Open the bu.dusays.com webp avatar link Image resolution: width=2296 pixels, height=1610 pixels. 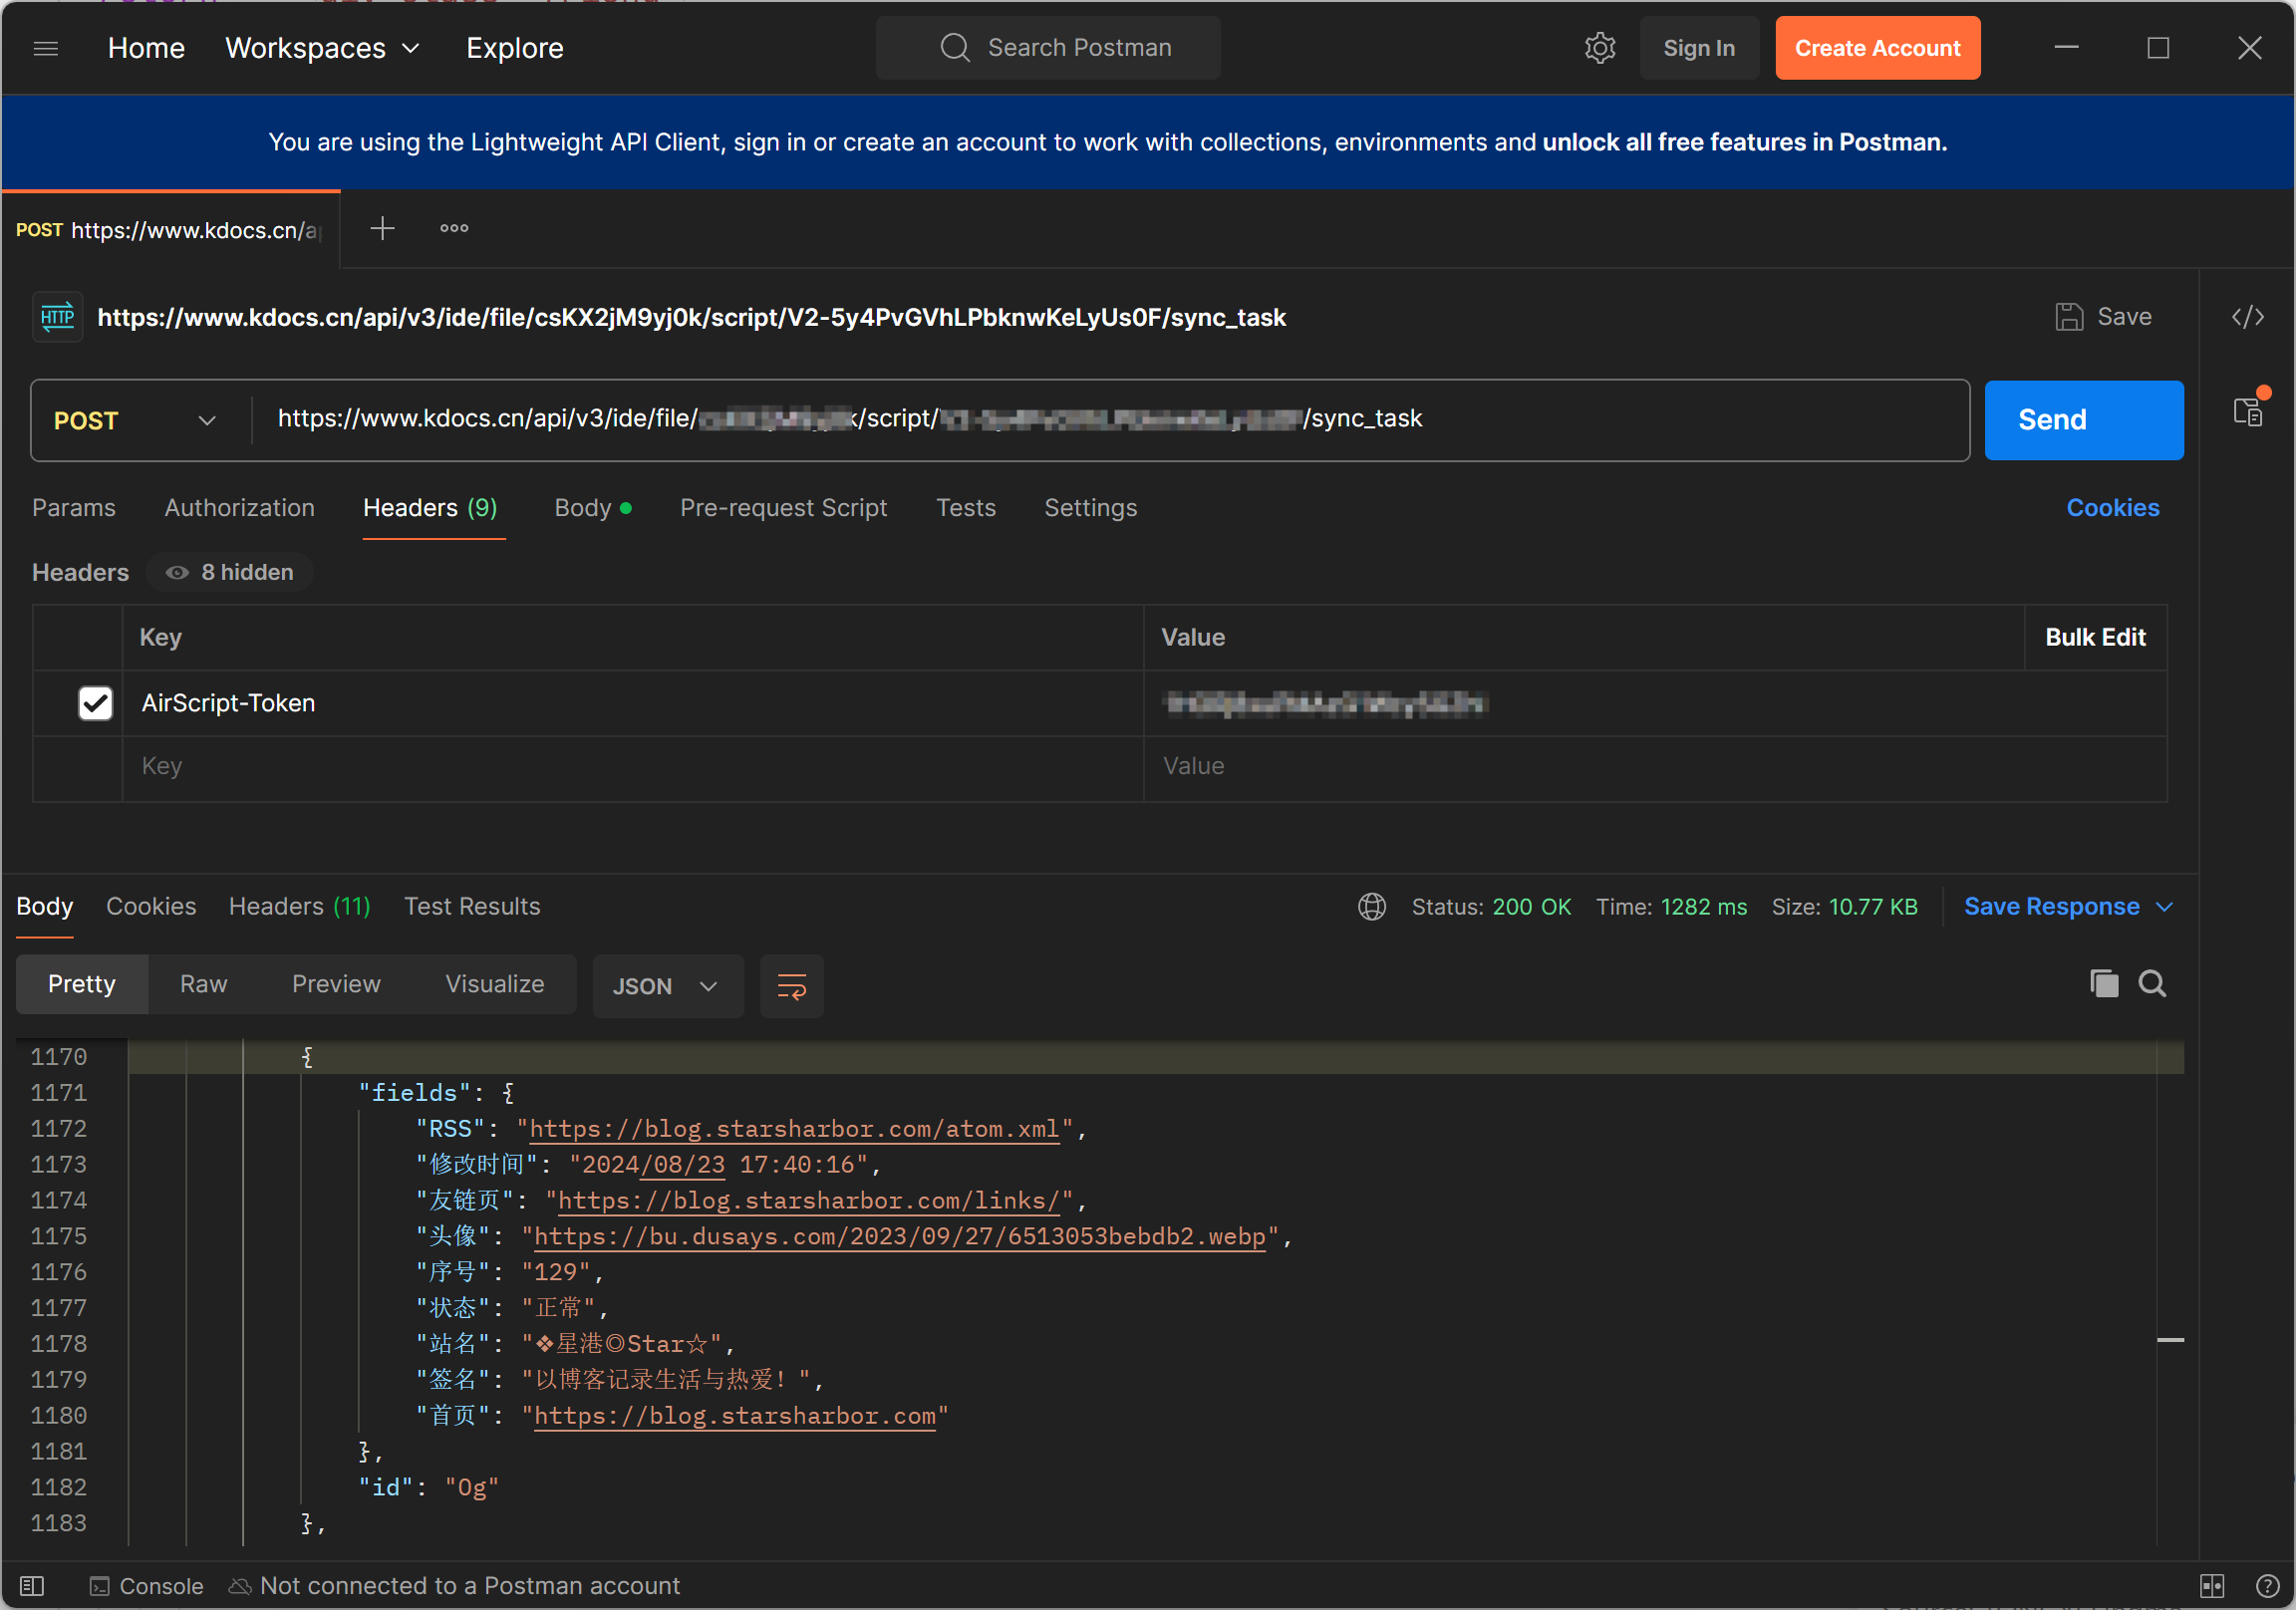tap(900, 1237)
